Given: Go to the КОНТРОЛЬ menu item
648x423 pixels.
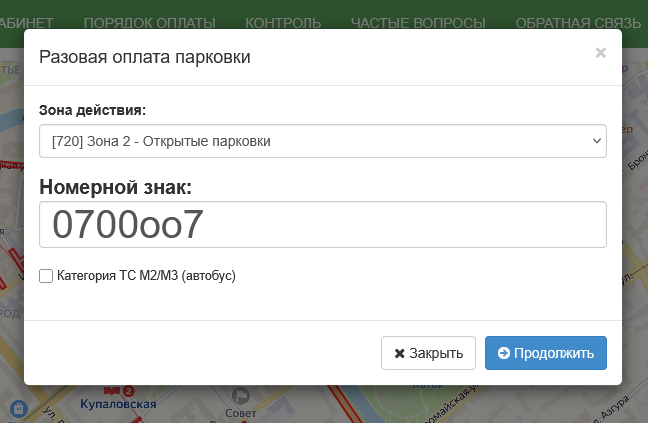Looking at the screenshot, I should click(x=283, y=22).
